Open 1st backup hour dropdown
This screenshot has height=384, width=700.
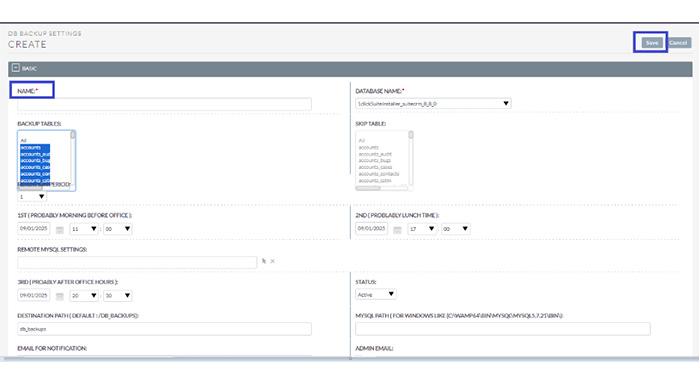coord(83,229)
